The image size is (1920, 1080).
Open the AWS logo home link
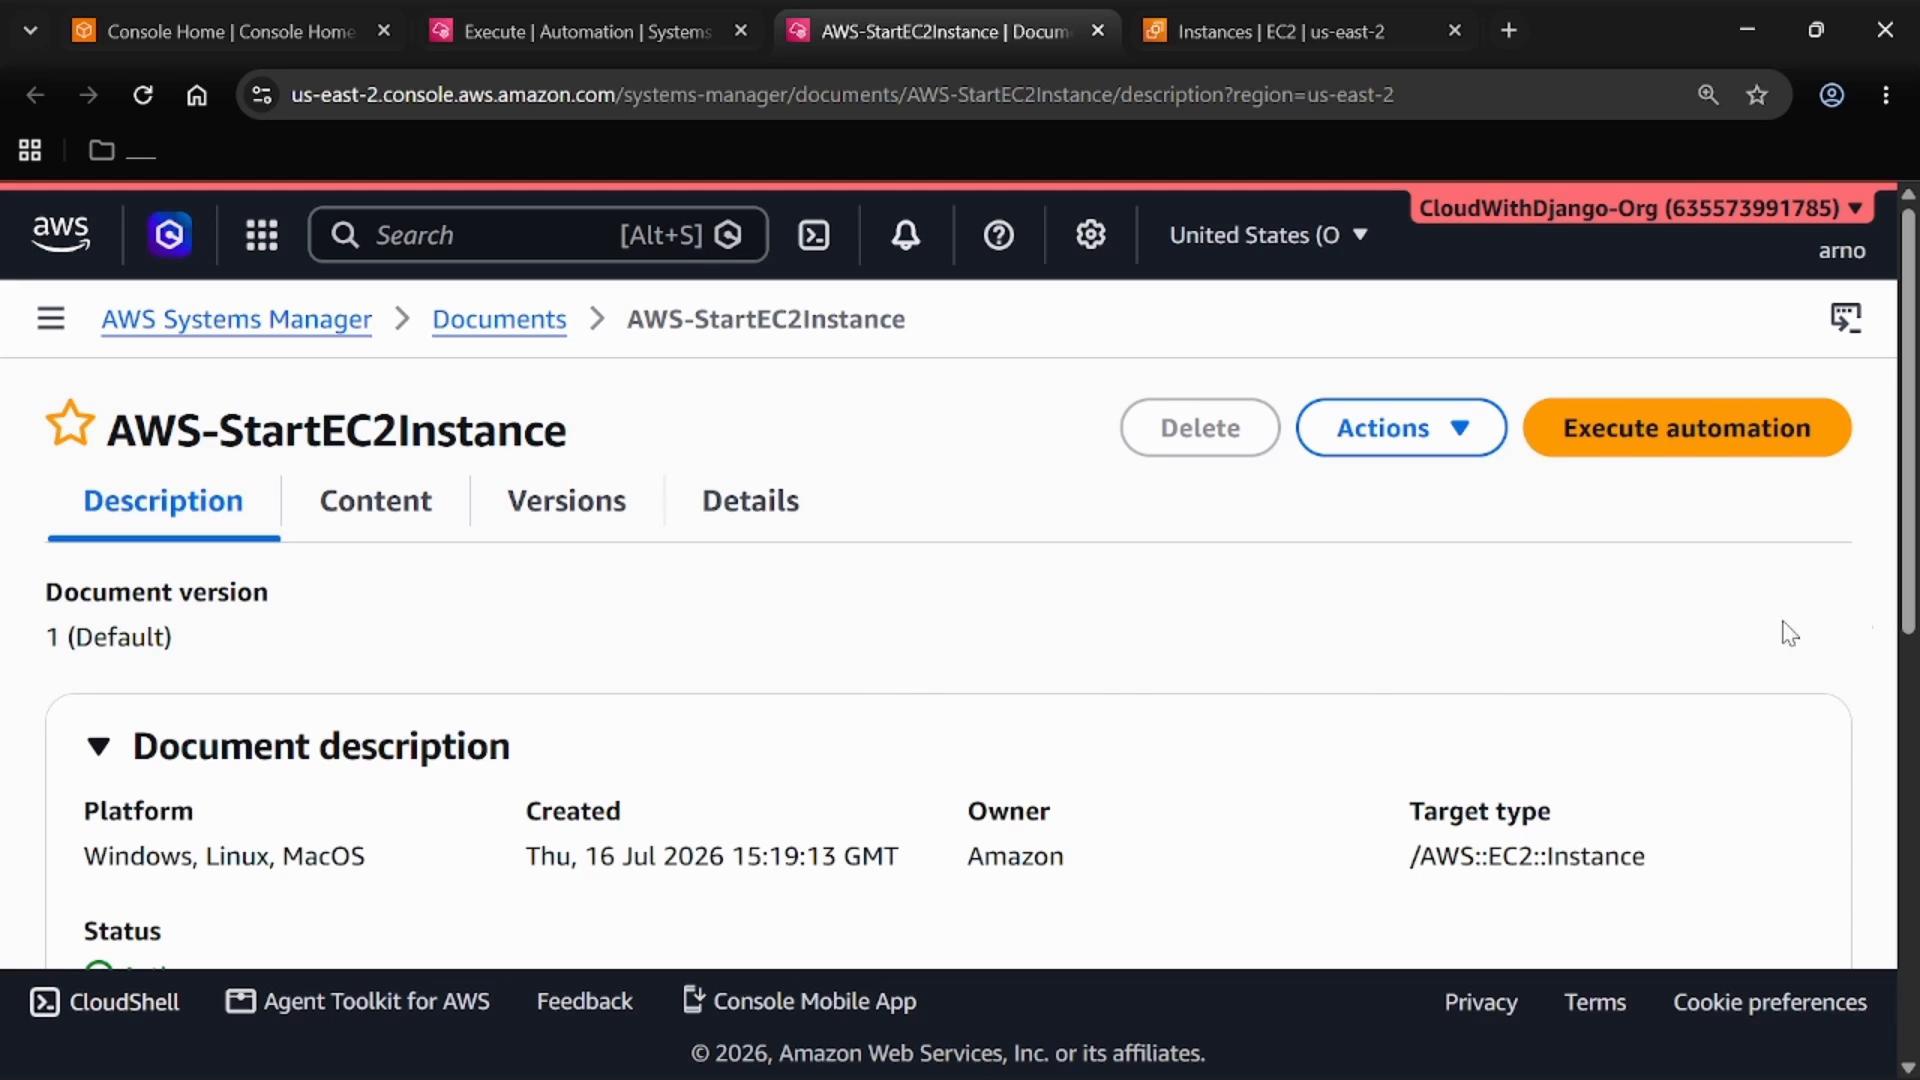click(61, 234)
